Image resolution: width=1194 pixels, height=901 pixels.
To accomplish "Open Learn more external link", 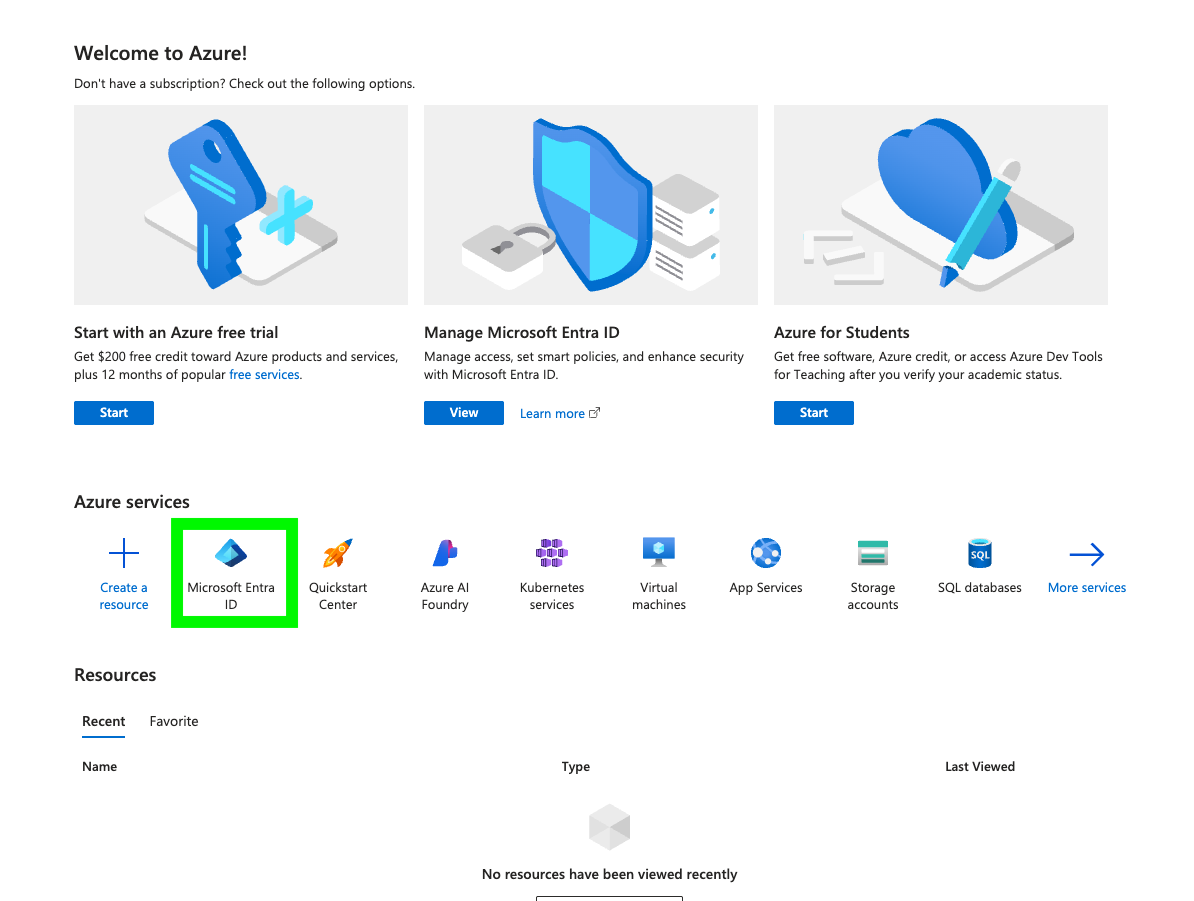I will (560, 414).
